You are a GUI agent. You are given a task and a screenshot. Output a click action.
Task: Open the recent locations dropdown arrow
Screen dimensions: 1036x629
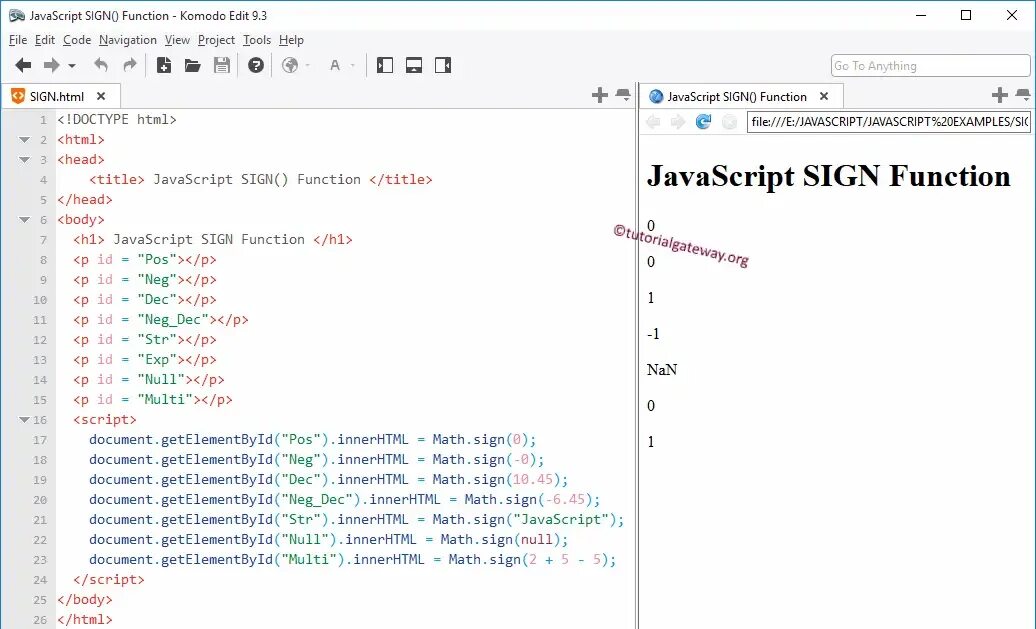[71, 66]
